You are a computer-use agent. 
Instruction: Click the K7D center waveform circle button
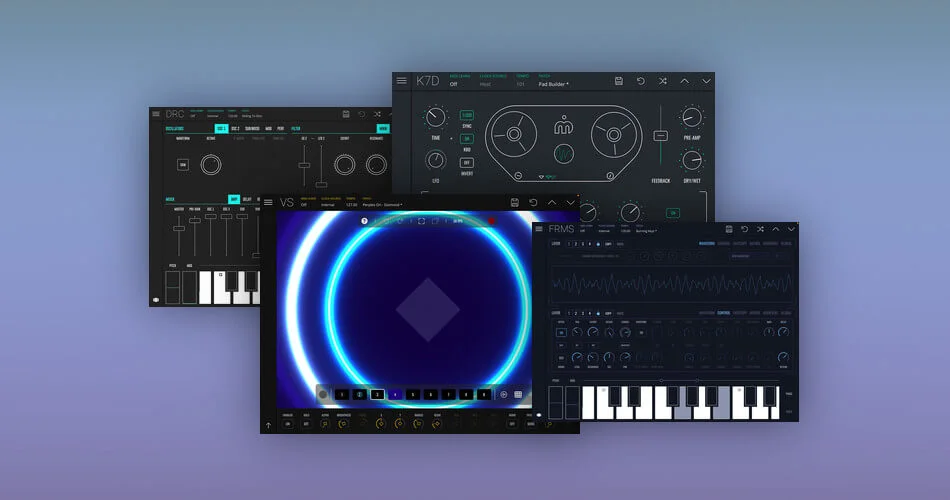pos(563,153)
